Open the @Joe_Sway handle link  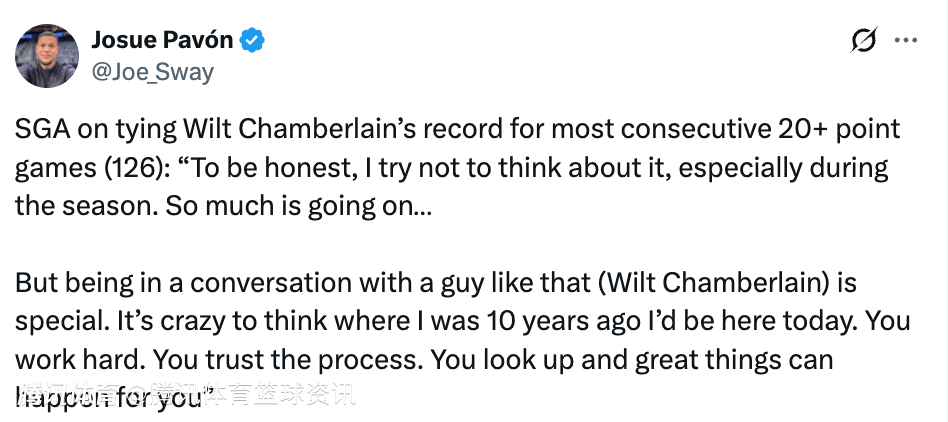coord(152,72)
